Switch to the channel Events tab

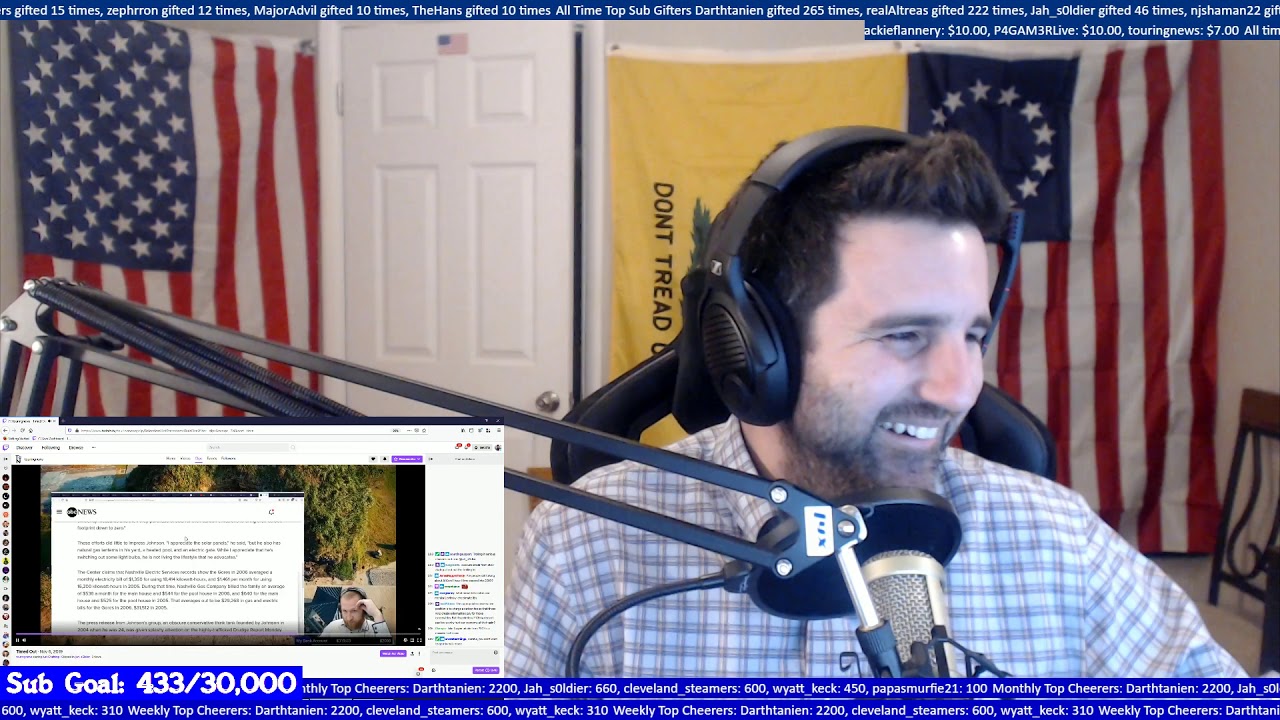click(211, 459)
